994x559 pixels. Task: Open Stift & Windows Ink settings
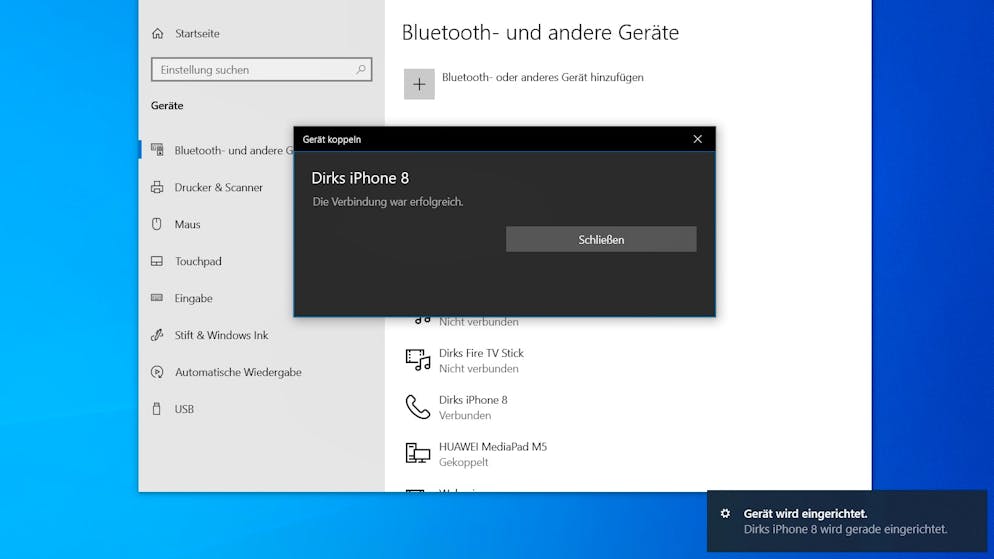[221, 335]
